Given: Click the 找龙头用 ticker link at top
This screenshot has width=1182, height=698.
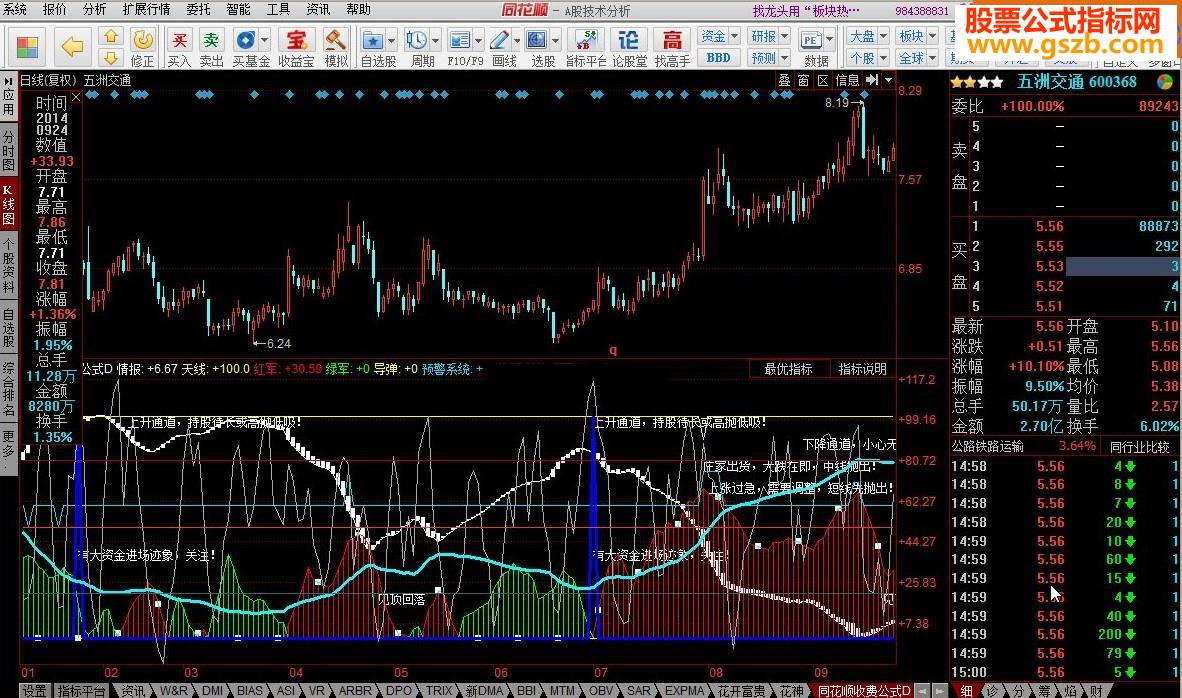Looking at the screenshot, I should coord(806,11).
